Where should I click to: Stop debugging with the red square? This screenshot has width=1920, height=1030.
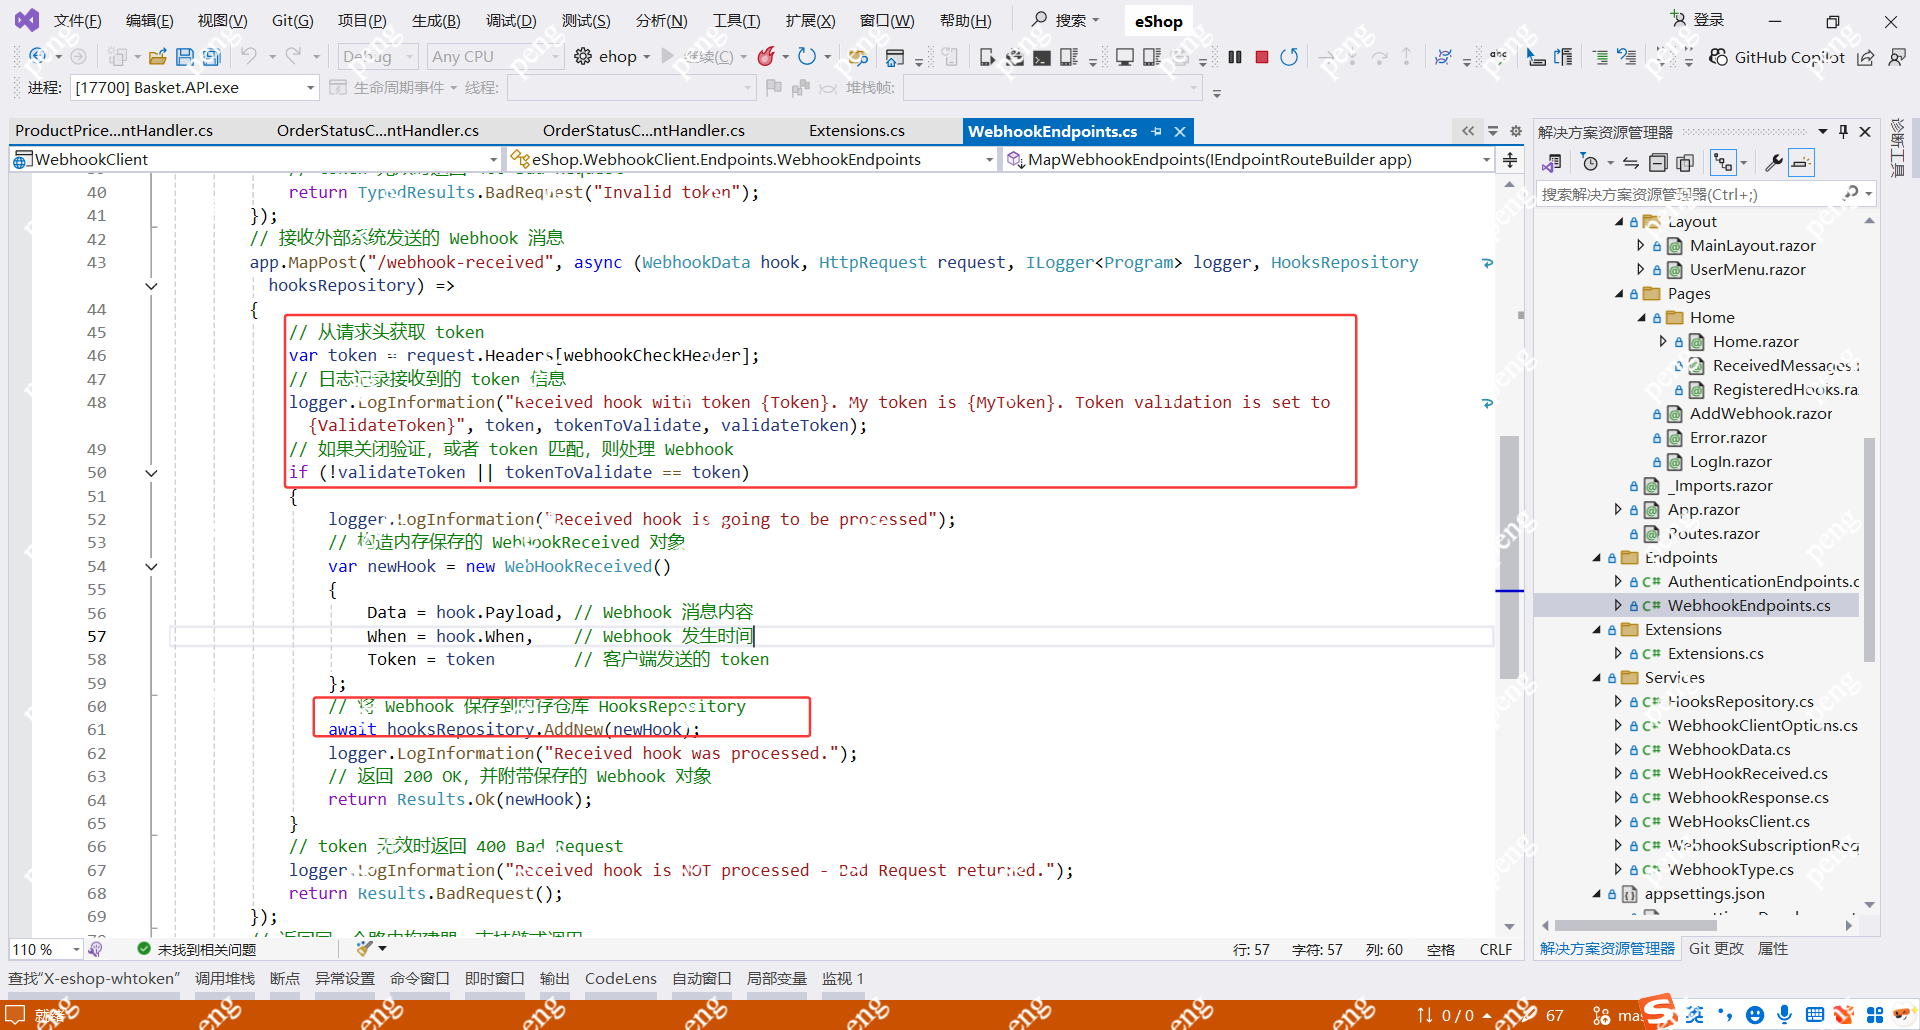[1262, 57]
